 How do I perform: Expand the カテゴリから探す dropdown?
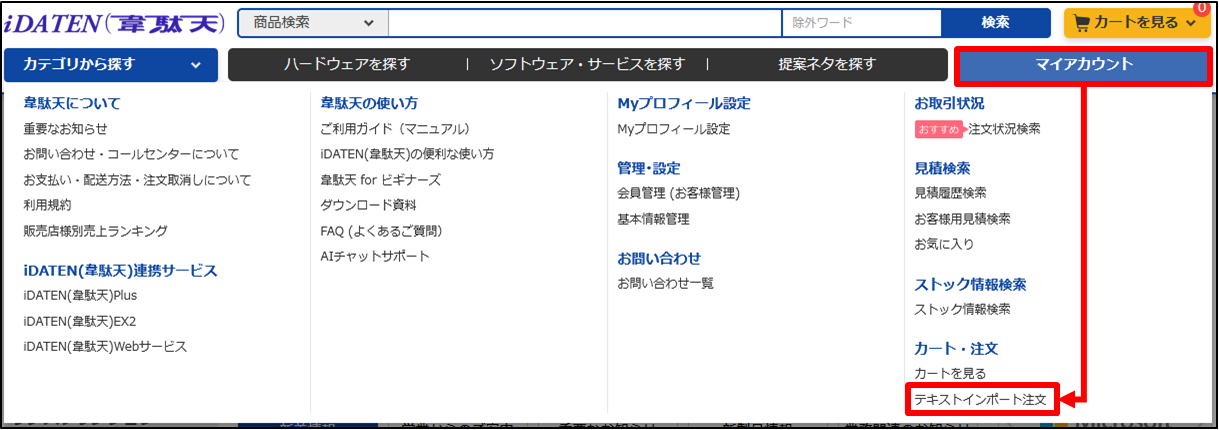[110, 65]
